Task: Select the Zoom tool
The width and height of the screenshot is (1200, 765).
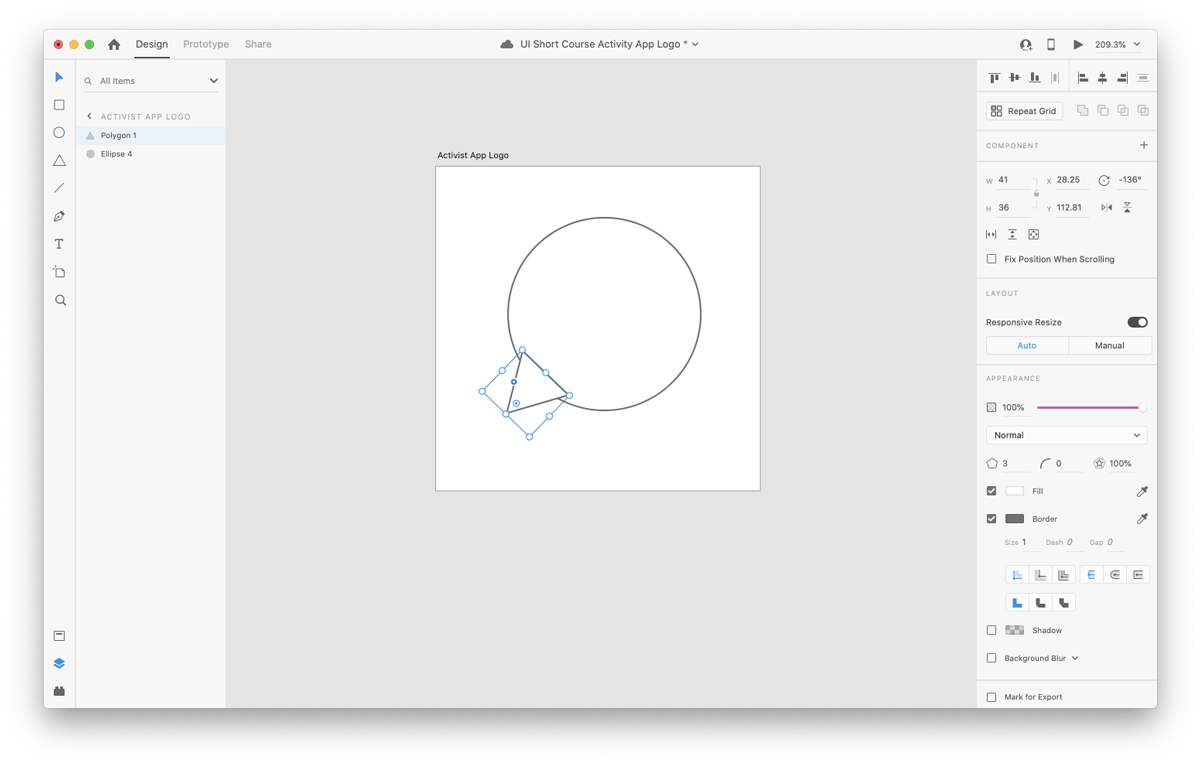Action: pyautogui.click(x=60, y=300)
